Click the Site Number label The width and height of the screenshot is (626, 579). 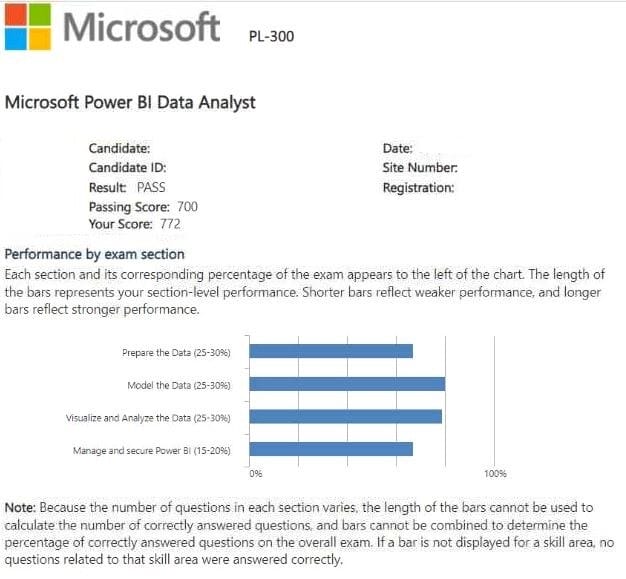(x=420, y=168)
